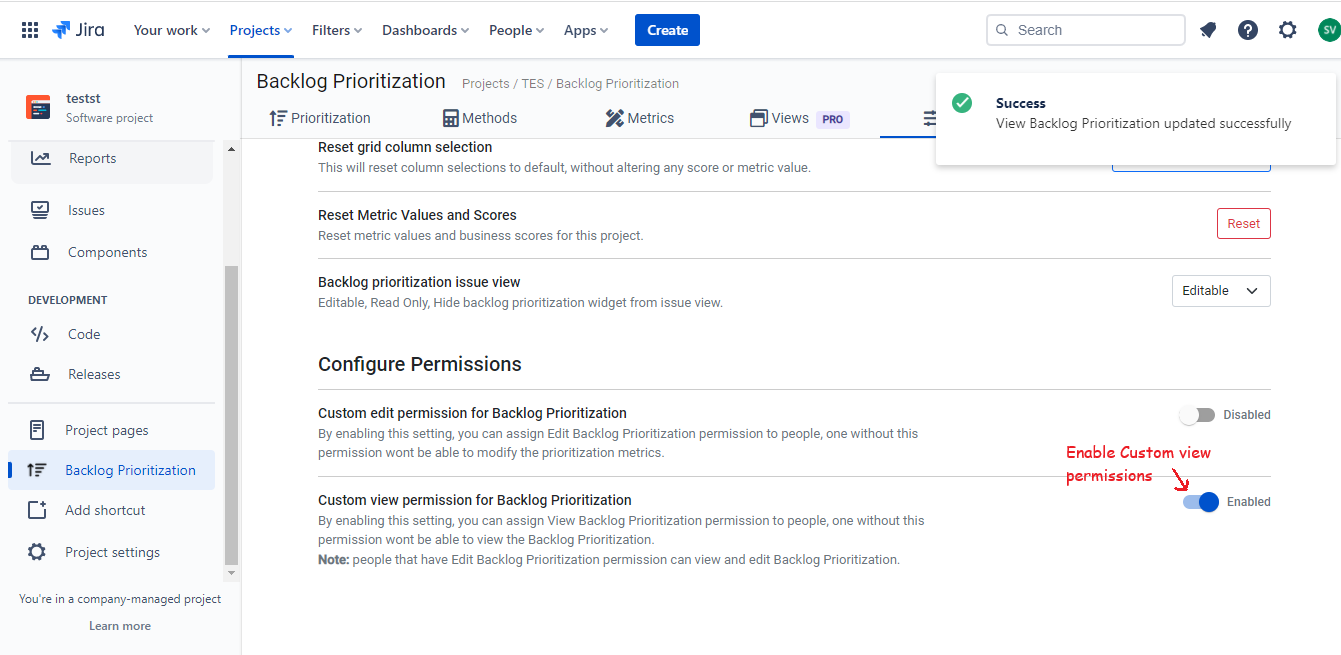Click the blue Create button
This screenshot has height=655, width=1341.
pos(667,30)
